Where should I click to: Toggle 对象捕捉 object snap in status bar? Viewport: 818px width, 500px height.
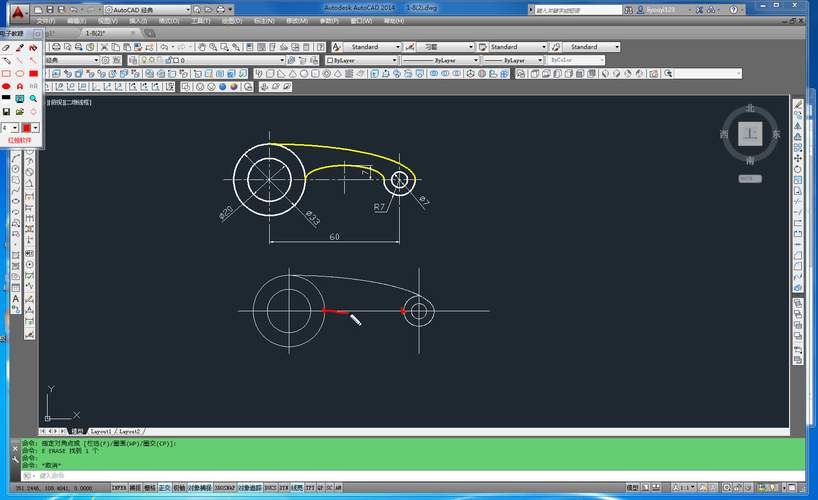click(200, 487)
